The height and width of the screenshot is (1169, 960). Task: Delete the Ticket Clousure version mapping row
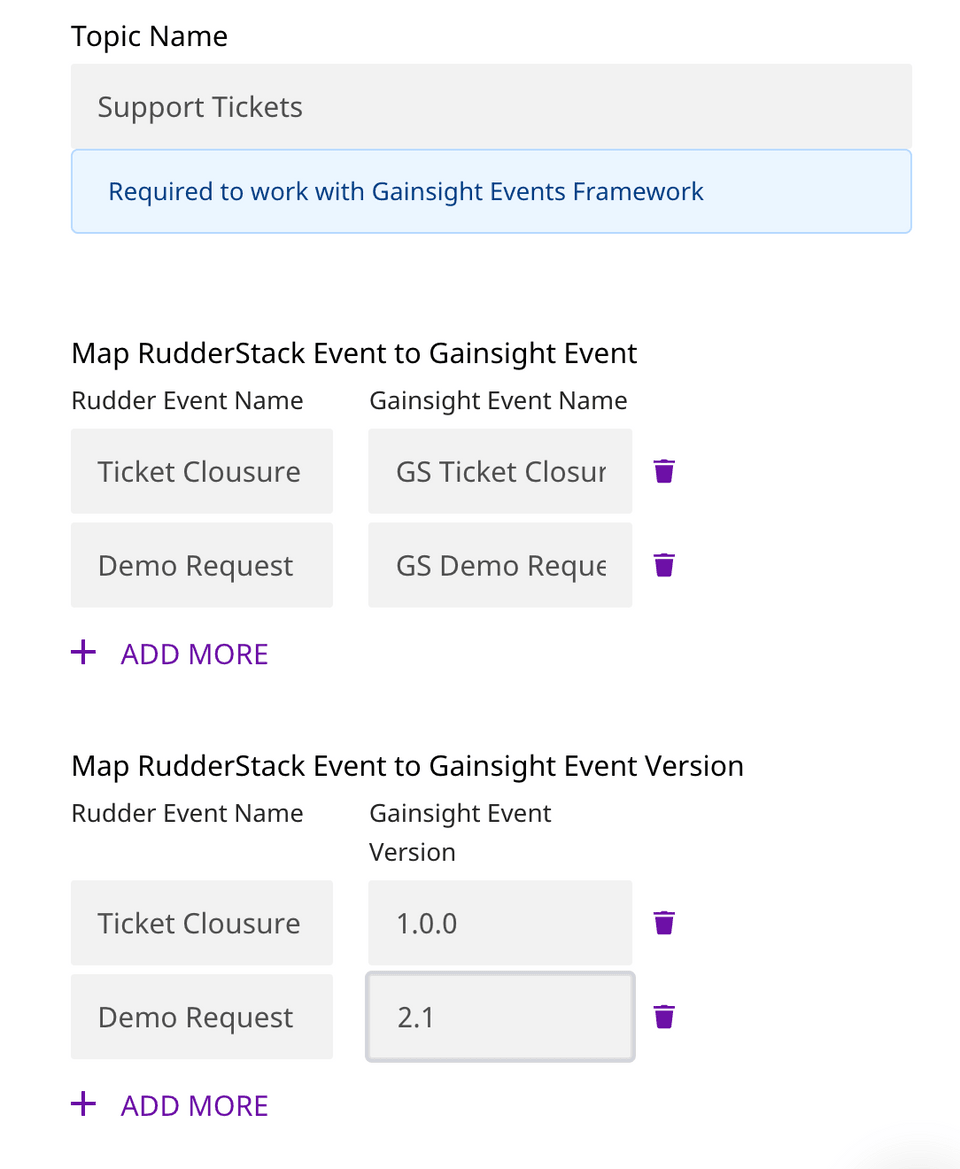click(663, 923)
